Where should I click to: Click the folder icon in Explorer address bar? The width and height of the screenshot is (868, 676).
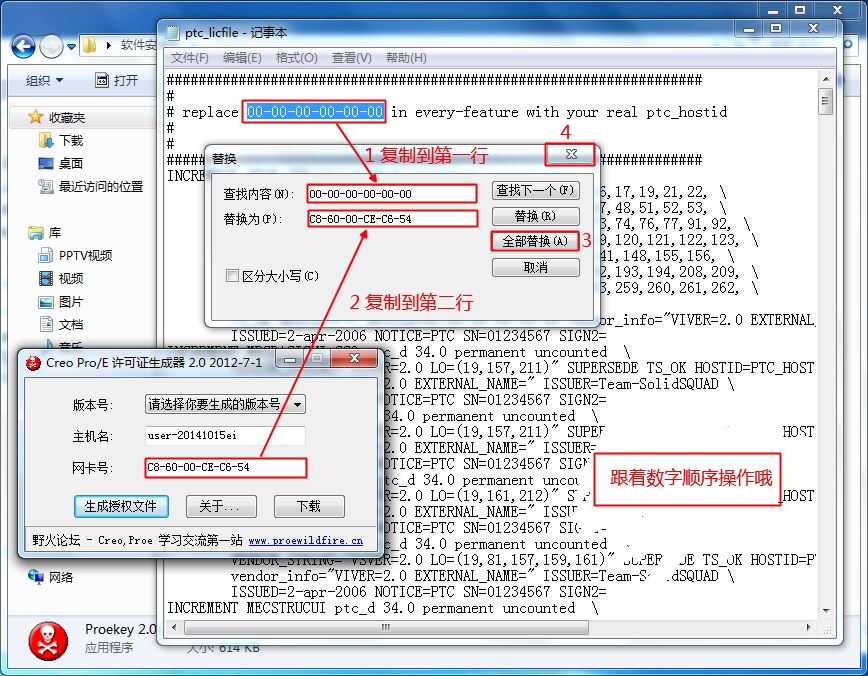click(89, 45)
